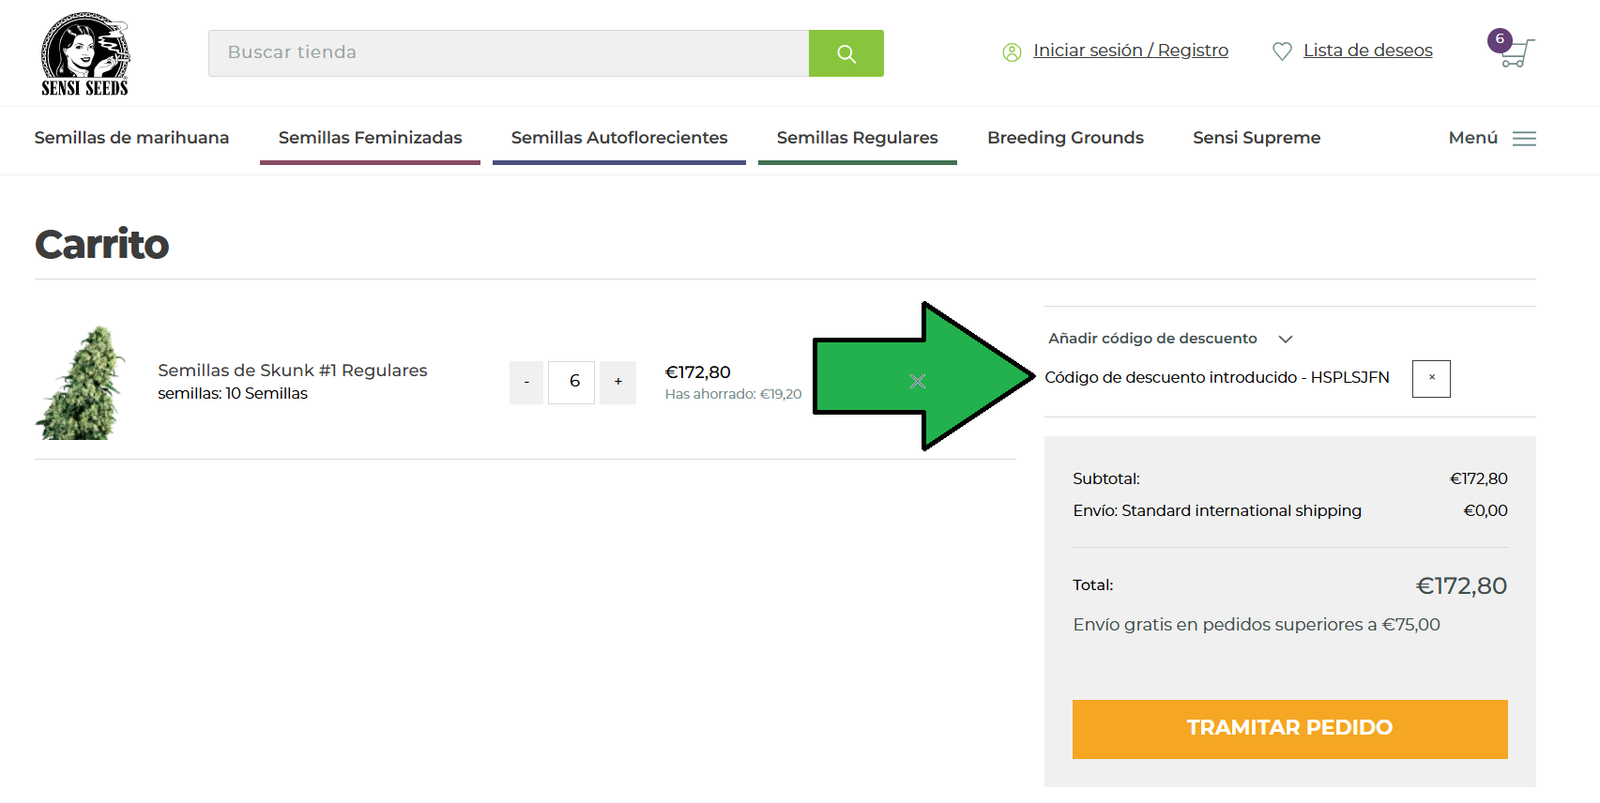1600x803 pixels.
Task: Click the green search magnifier button
Action: click(x=846, y=53)
